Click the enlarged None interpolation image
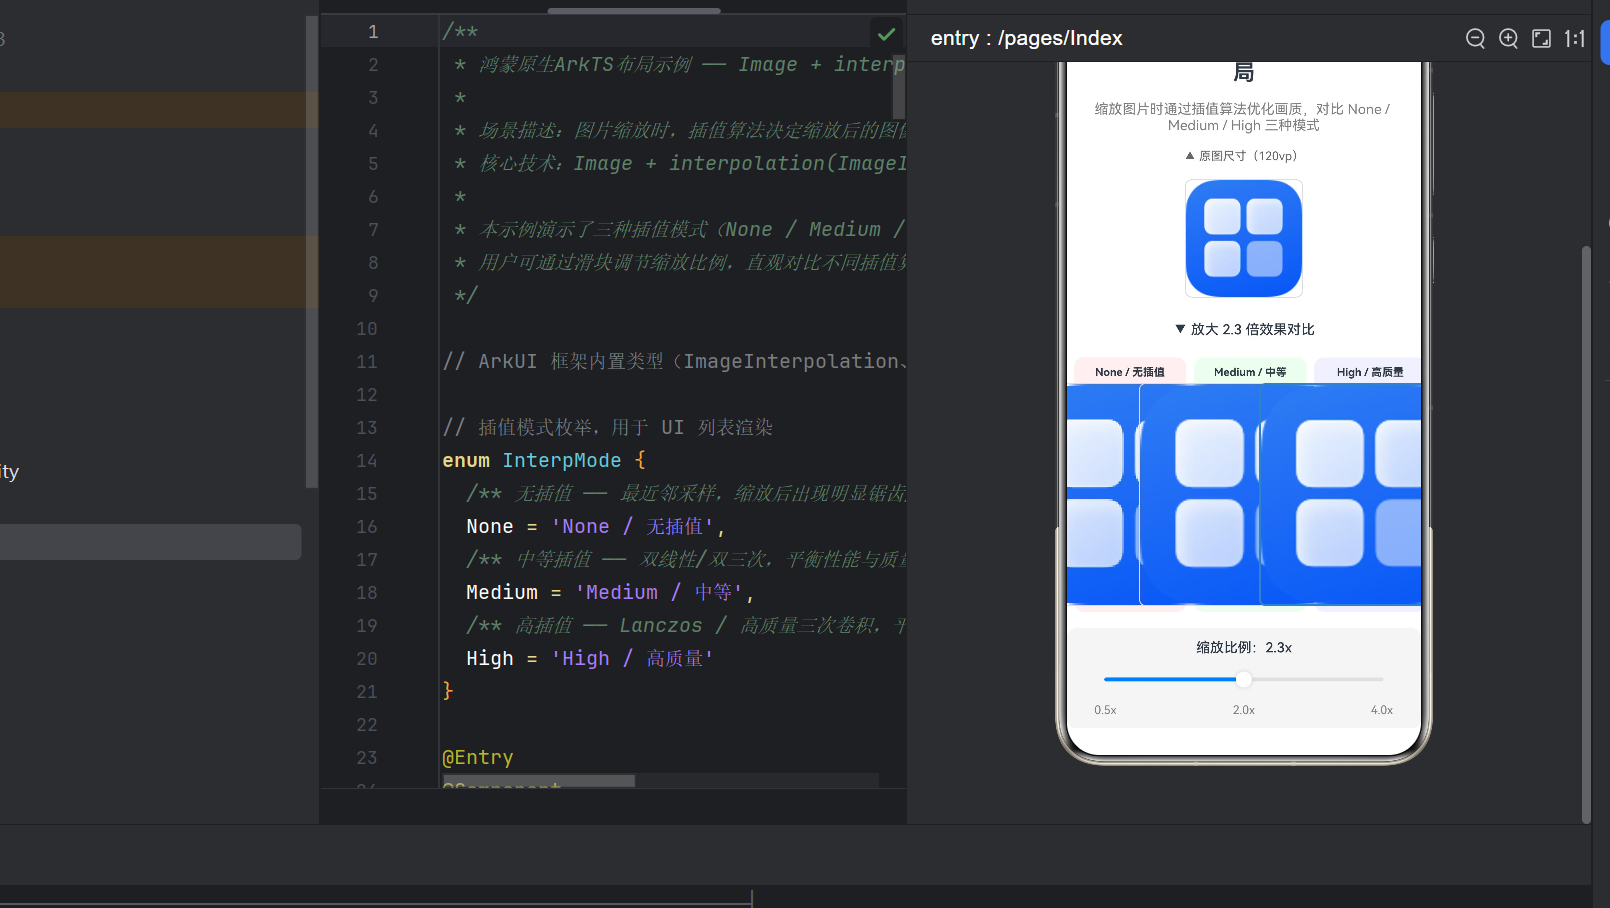The width and height of the screenshot is (1610, 908). pos(1102,495)
